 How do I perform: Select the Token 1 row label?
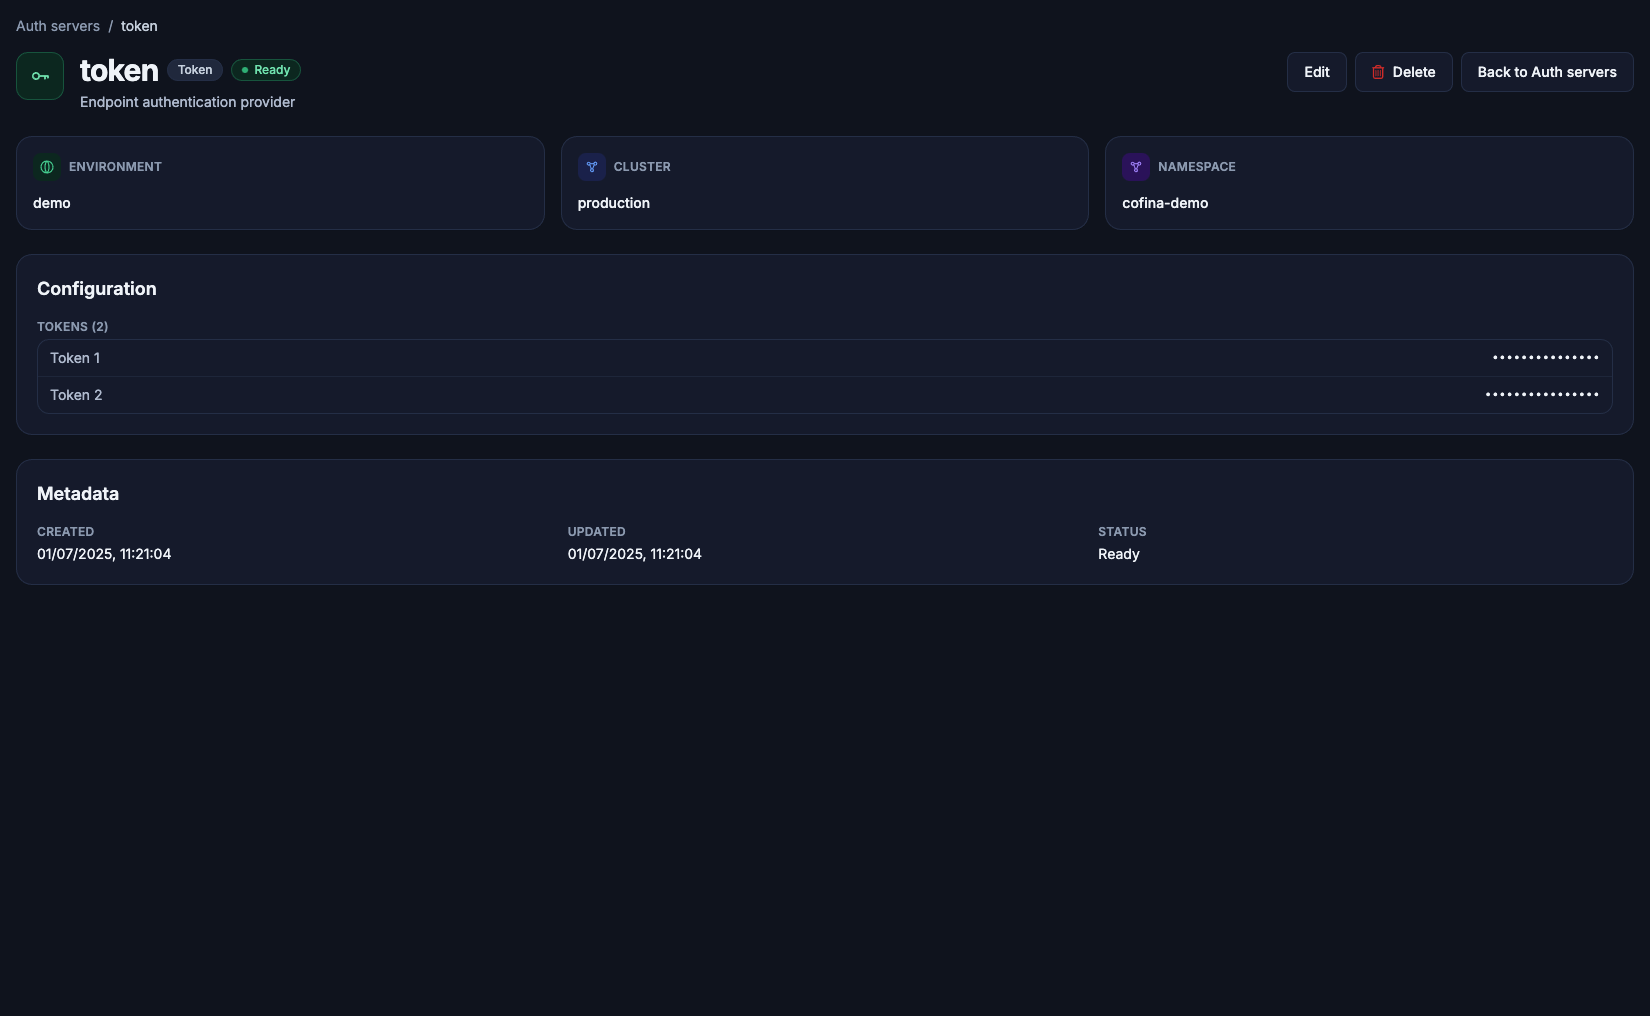pos(75,358)
